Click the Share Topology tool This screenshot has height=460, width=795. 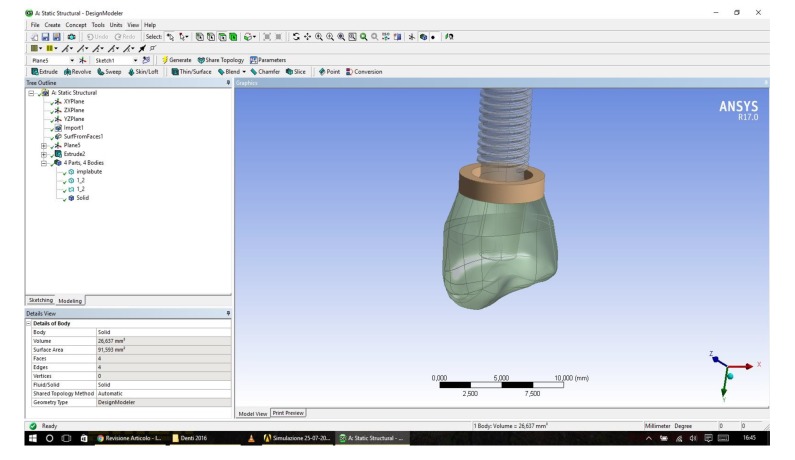[x=220, y=59]
